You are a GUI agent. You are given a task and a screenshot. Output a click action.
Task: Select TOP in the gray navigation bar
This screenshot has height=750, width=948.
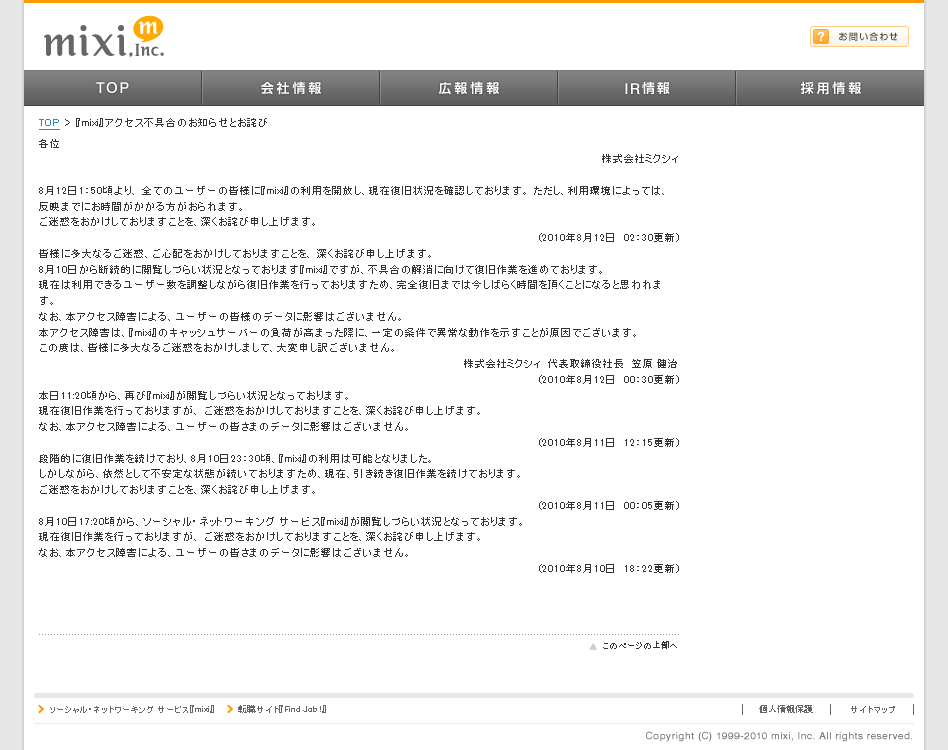coord(112,88)
